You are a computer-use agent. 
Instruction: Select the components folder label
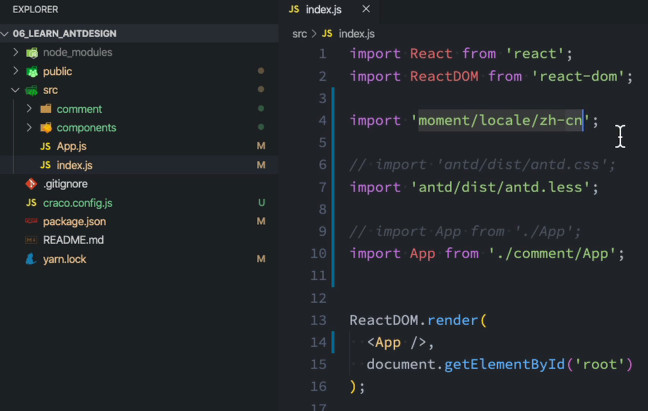[86, 128]
